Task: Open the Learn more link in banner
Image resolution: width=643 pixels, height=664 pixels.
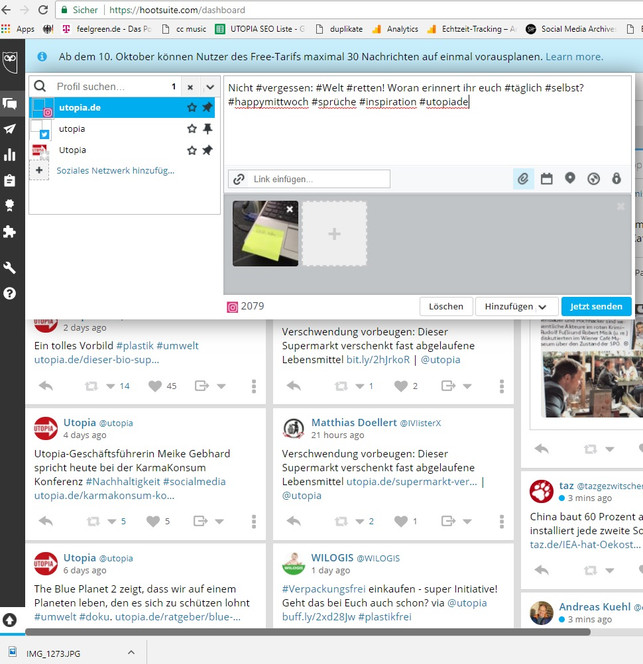Action: (574, 57)
